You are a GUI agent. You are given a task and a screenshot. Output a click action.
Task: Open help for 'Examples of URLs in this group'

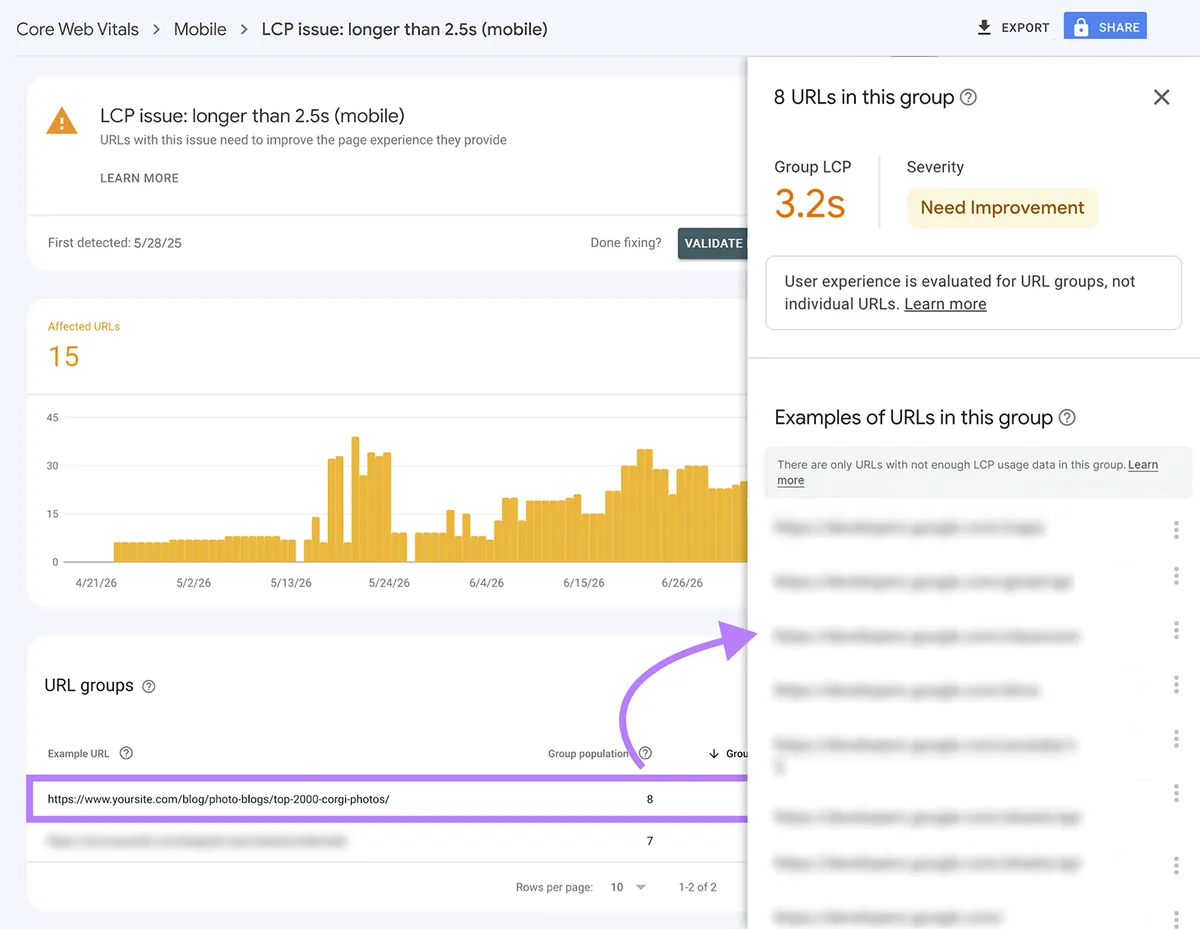pyautogui.click(x=1067, y=418)
